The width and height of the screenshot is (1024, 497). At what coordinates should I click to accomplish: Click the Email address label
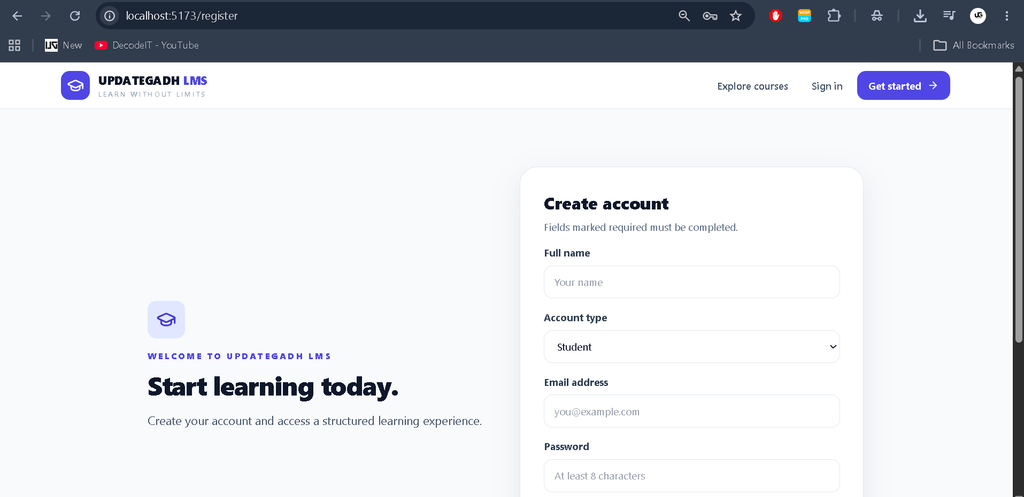[576, 382]
